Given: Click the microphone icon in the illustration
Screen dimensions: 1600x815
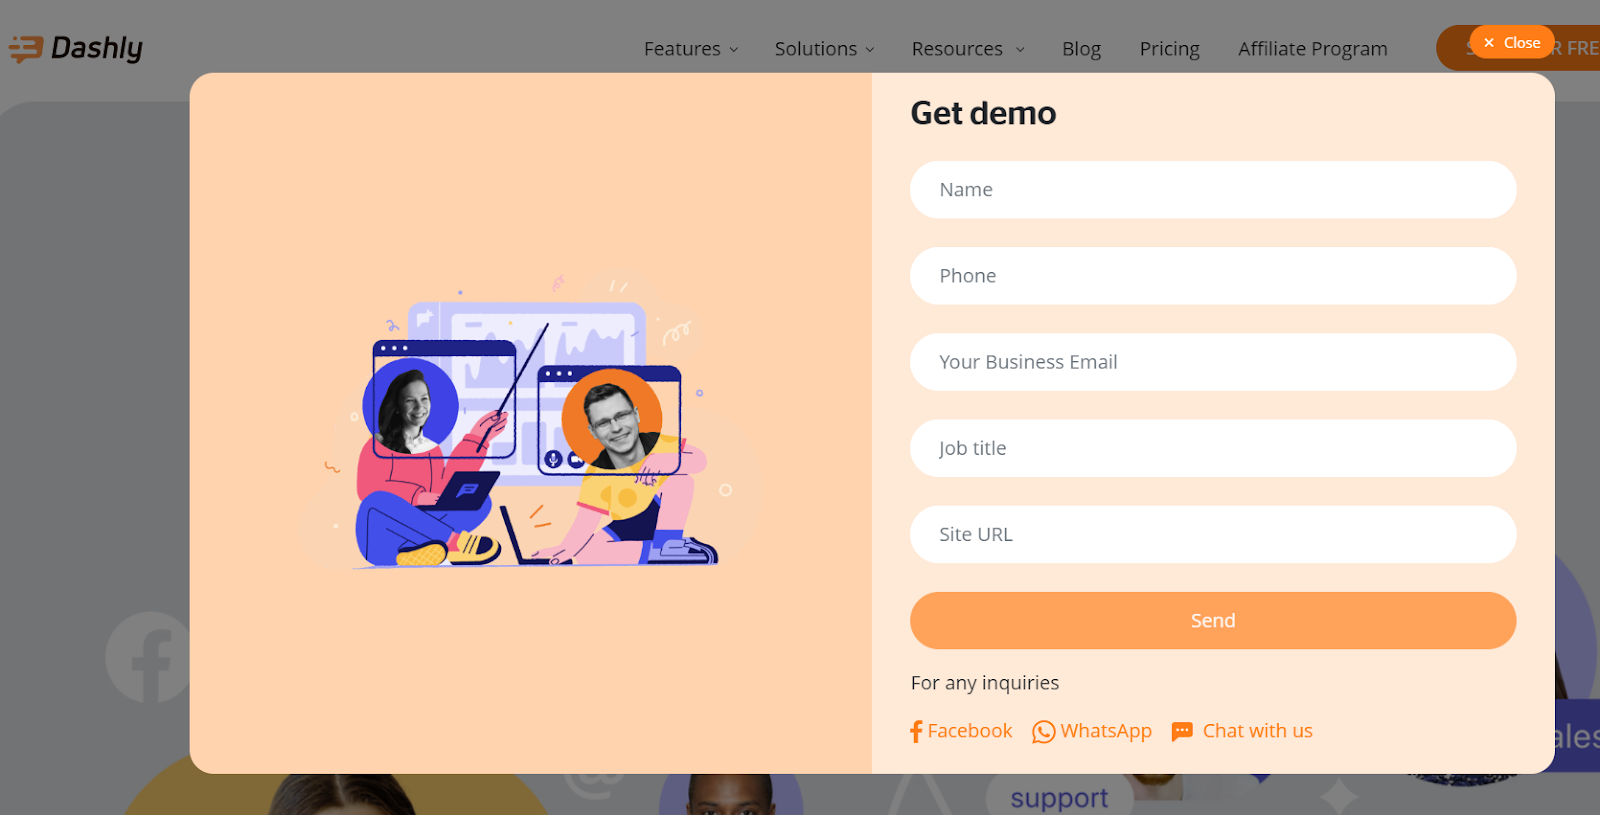Looking at the screenshot, I should (x=553, y=459).
